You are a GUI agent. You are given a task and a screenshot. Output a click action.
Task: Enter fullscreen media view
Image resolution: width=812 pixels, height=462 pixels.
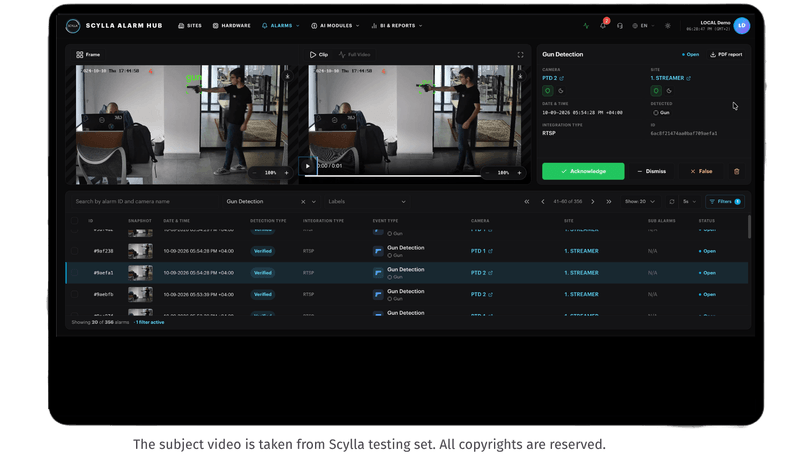coord(520,54)
